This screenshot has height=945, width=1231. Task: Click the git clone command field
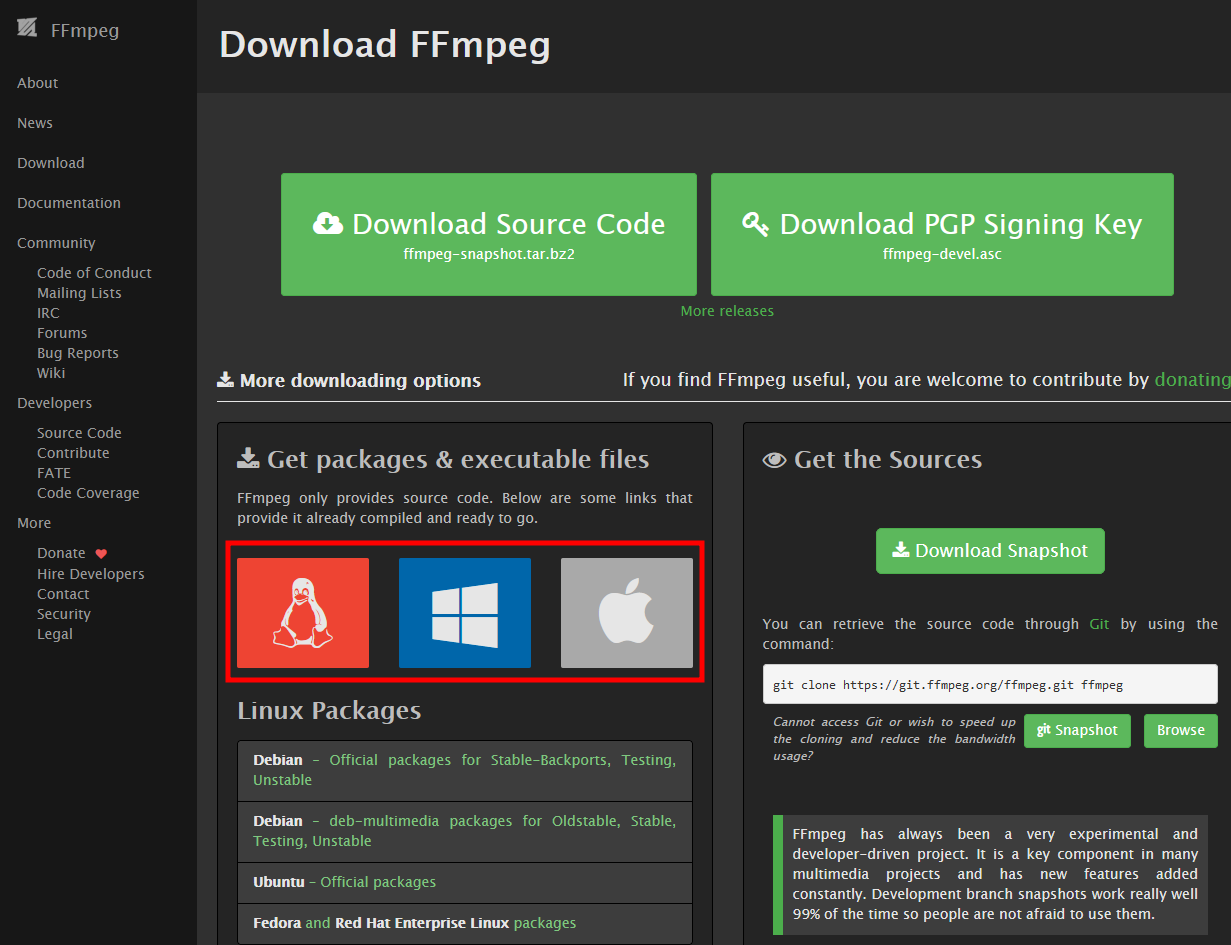990,685
